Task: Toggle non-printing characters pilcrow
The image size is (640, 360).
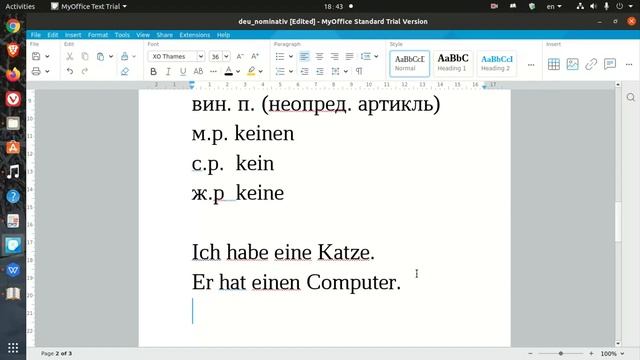Action: [359, 71]
